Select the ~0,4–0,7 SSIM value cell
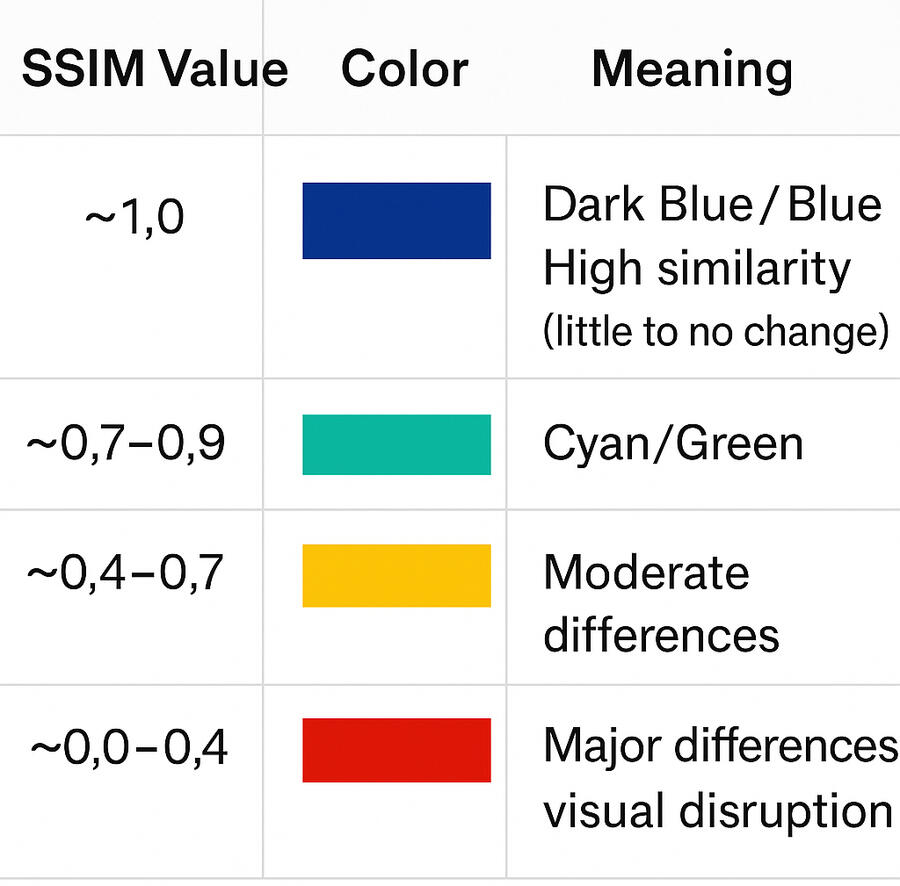900x886 pixels. 126,574
